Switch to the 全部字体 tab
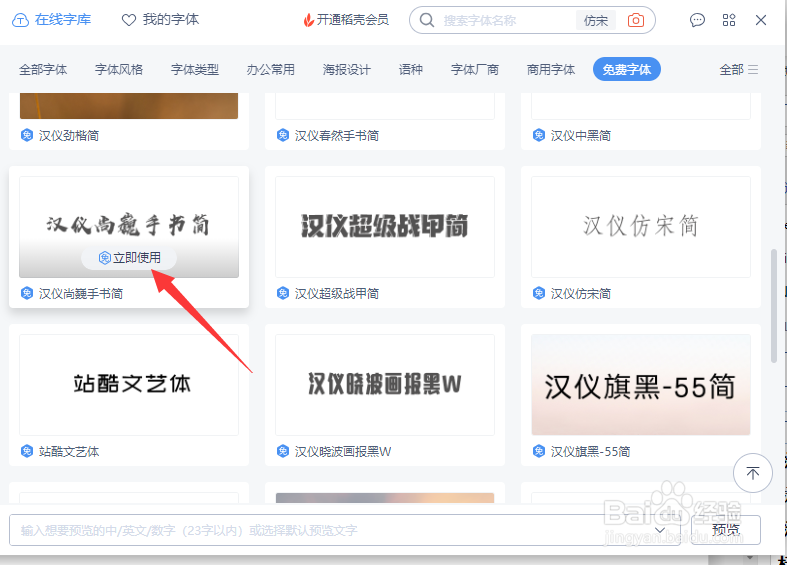 (x=43, y=69)
